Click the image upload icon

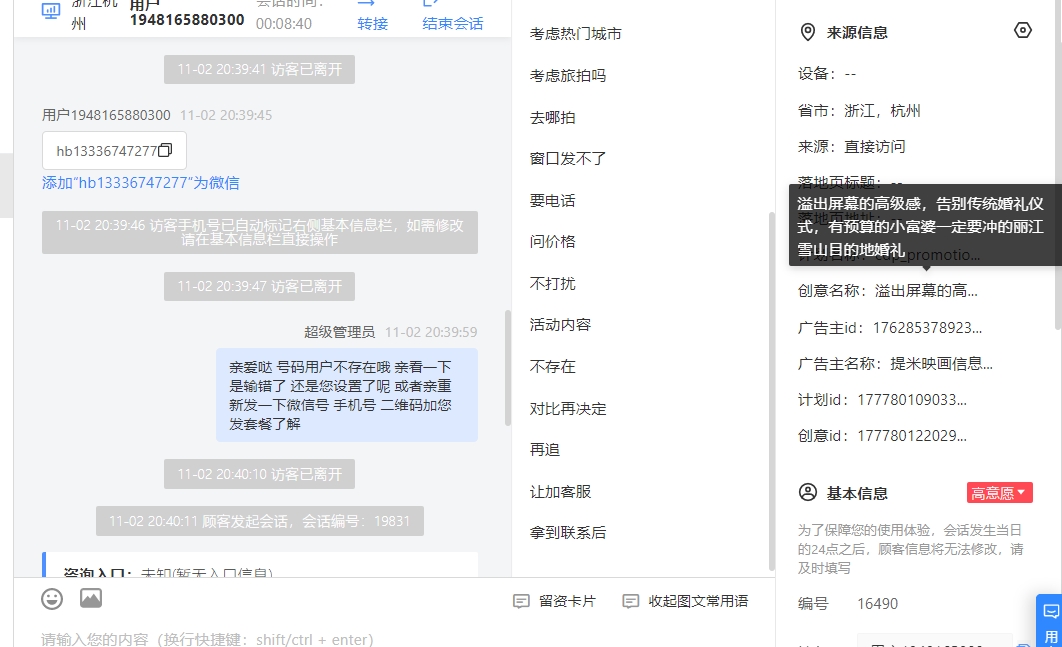pyautogui.click(x=91, y=598)
